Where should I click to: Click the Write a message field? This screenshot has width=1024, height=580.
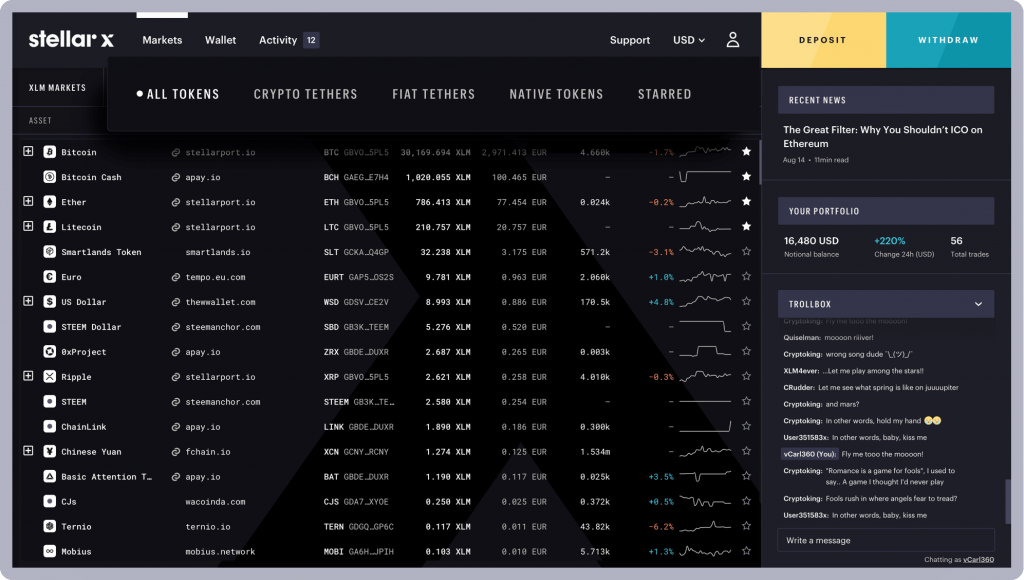click(x=886, y=540)
